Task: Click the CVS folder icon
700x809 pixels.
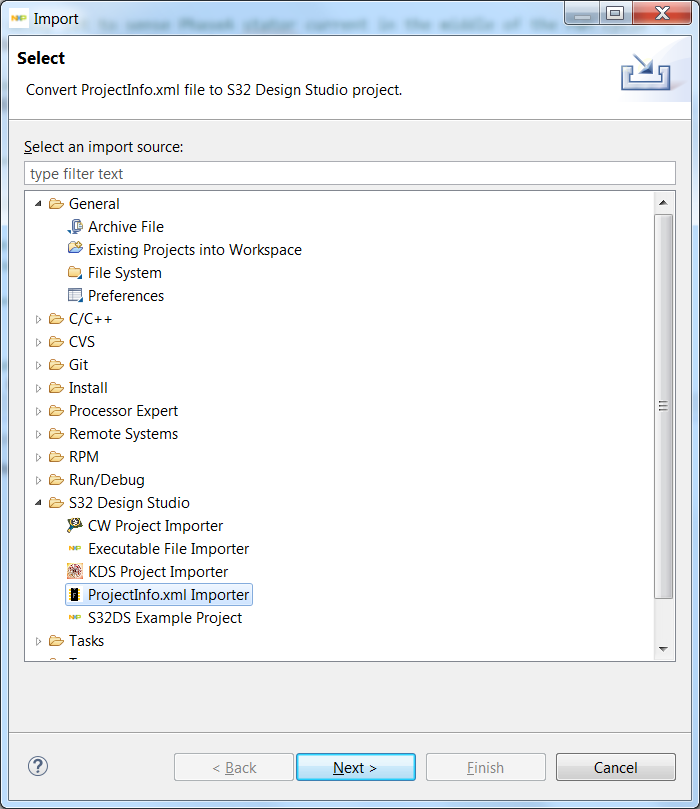Action: [56, 342]
